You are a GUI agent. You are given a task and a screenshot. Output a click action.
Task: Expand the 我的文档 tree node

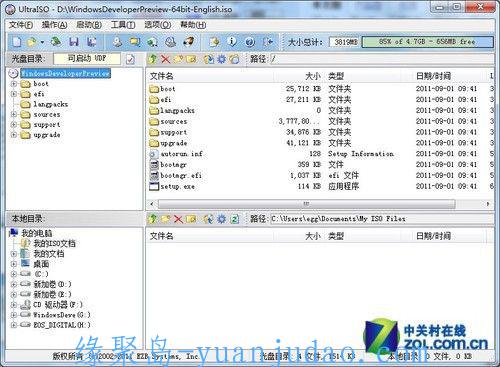pos(14,254)
